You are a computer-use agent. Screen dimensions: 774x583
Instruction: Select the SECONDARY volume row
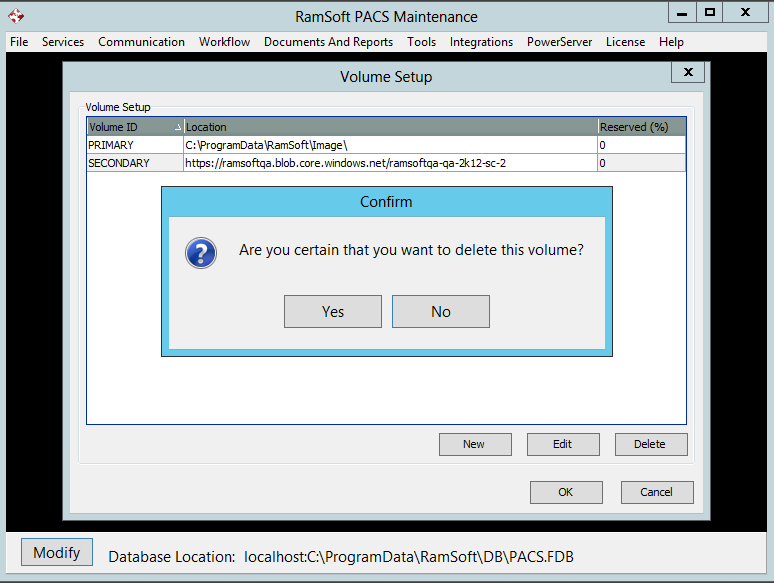tap(134, 163)
